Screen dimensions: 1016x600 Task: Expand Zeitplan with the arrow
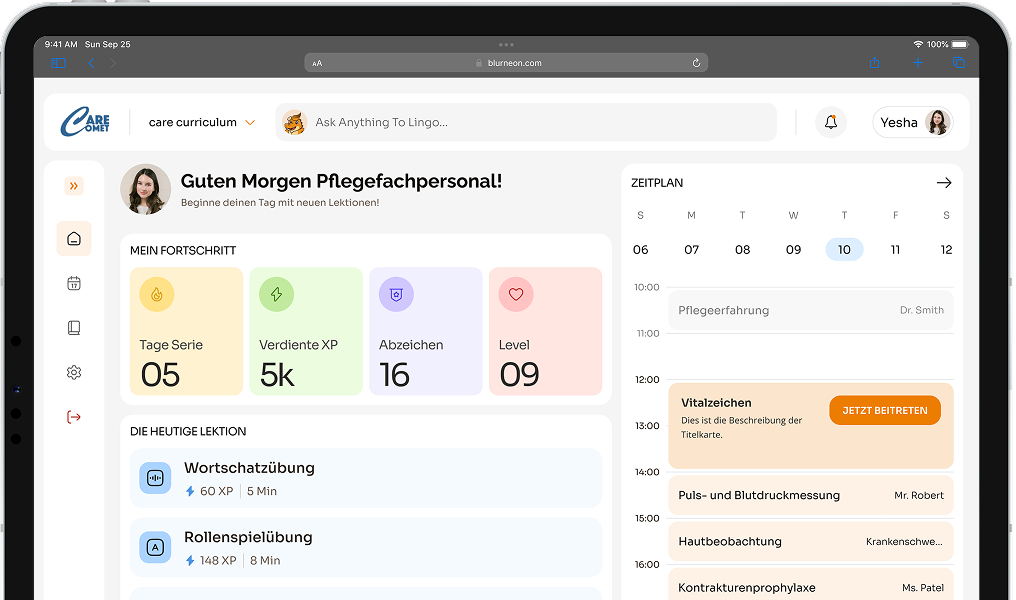(x=943, y=183)
